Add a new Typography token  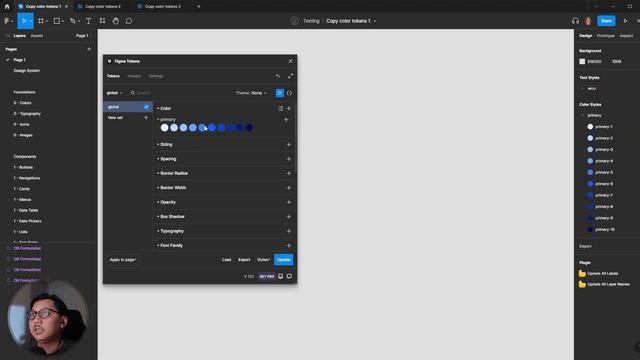click(x=289, y=231)
